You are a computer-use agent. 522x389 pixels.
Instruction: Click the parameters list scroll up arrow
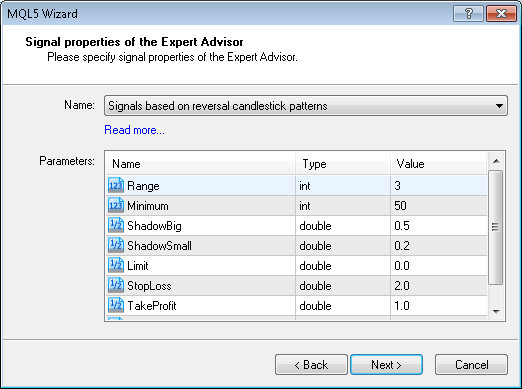[x=496, y=161]
